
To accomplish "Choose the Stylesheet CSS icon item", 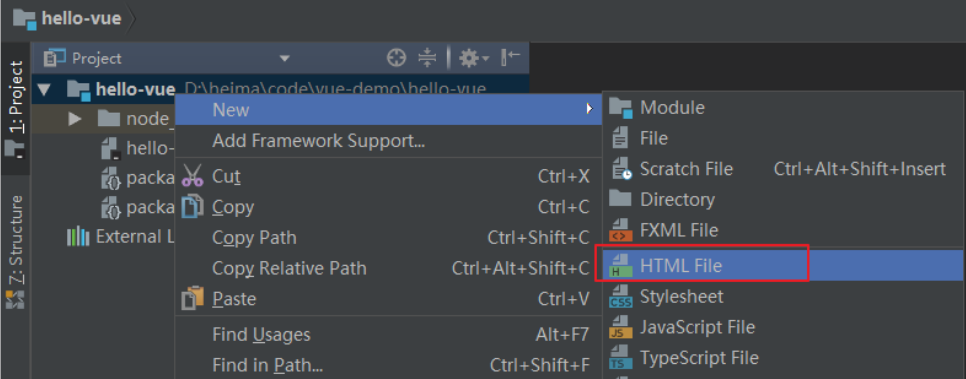I will 620,296.
